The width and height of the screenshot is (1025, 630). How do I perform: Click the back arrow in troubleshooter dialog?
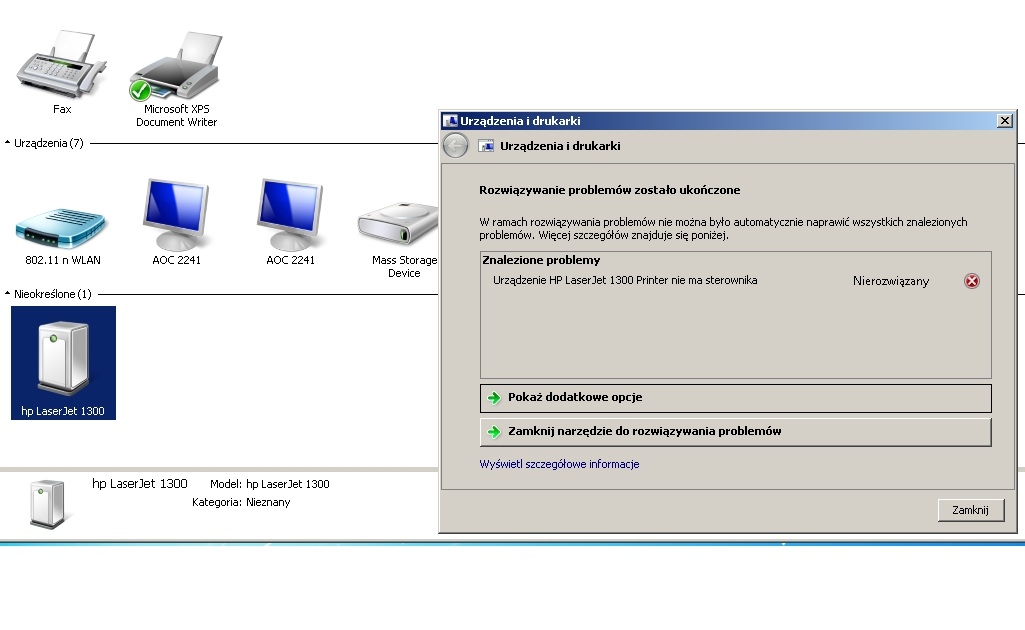(456, 146)
